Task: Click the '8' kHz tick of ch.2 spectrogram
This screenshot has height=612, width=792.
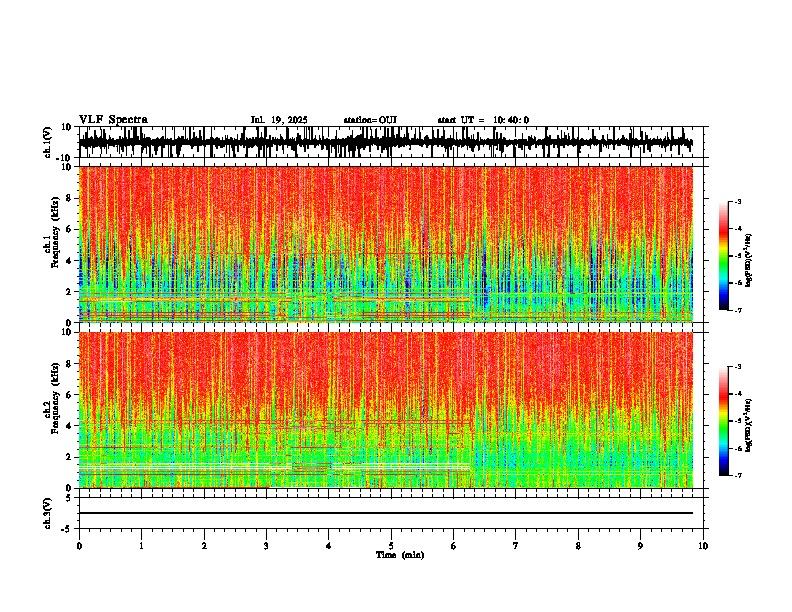Action: point(70,364)
